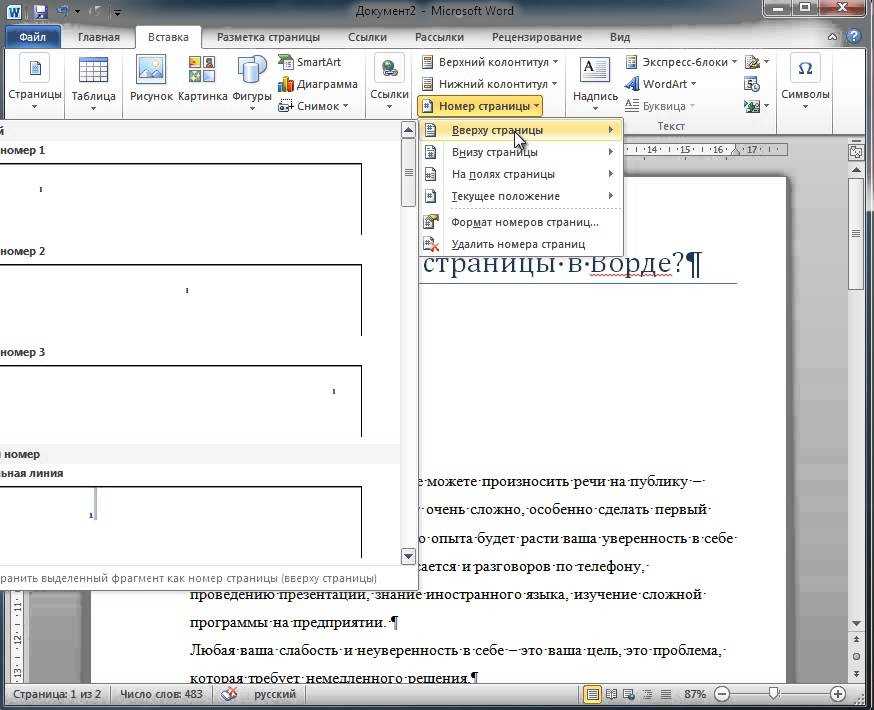Switch to Outline view
This screenshot has height=710, width=874.
(648, 694)
